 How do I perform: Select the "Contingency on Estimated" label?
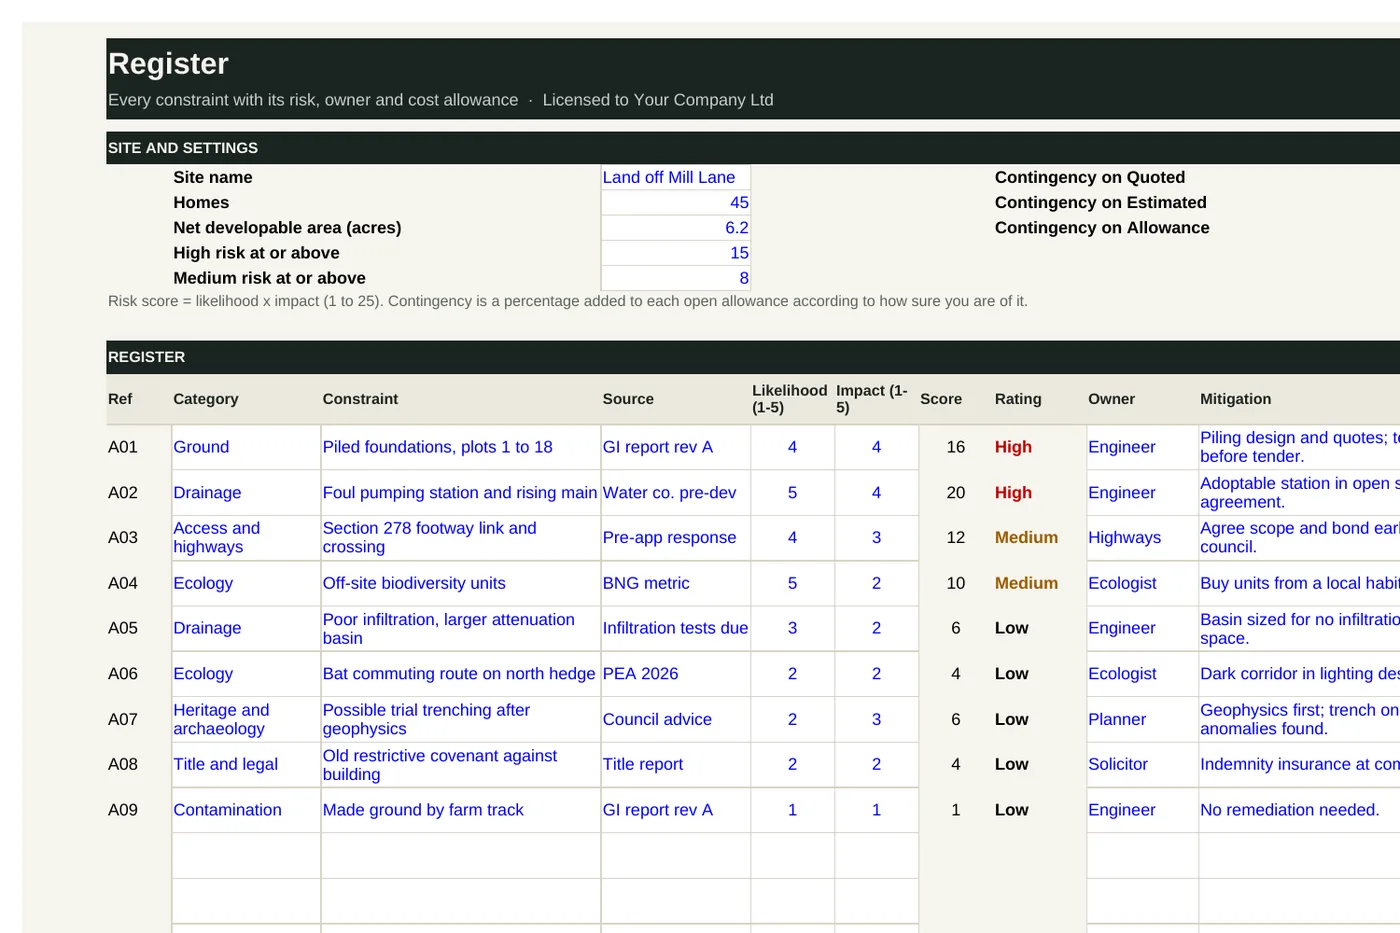[1101, 202]
